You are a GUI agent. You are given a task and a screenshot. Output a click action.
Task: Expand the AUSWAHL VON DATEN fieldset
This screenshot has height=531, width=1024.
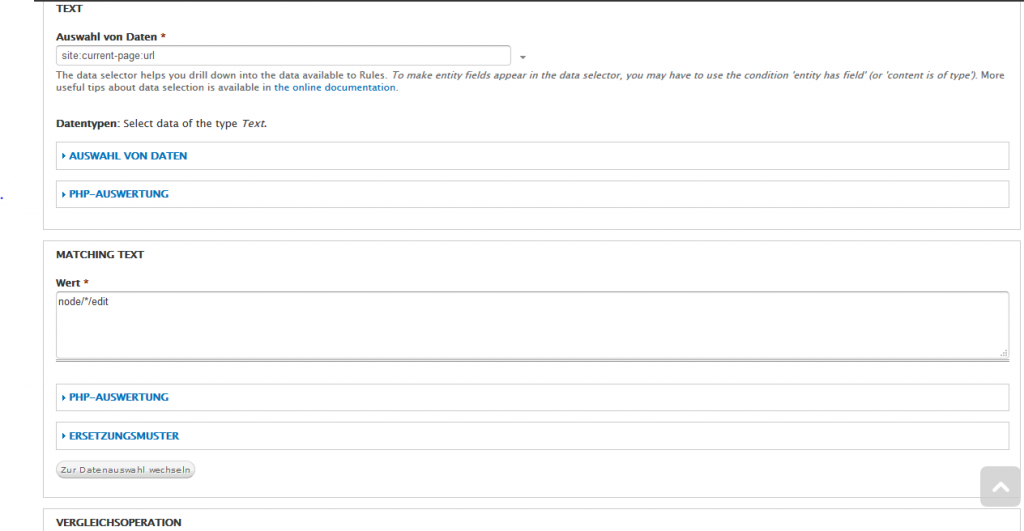click(x=128, y=156)
